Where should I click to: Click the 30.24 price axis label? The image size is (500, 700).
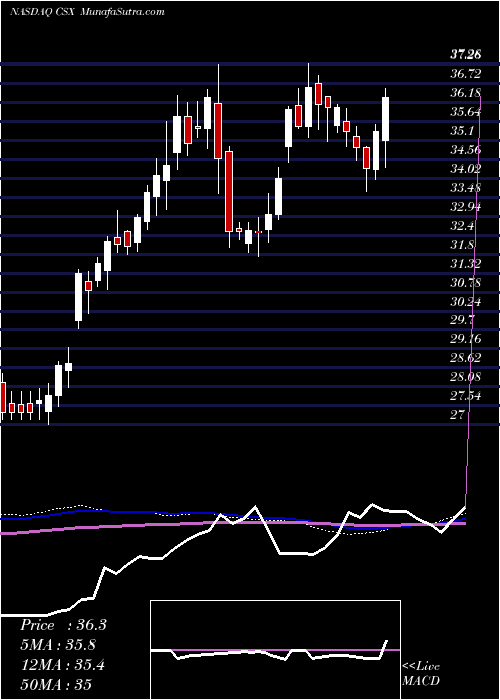(x=465, y=302)
